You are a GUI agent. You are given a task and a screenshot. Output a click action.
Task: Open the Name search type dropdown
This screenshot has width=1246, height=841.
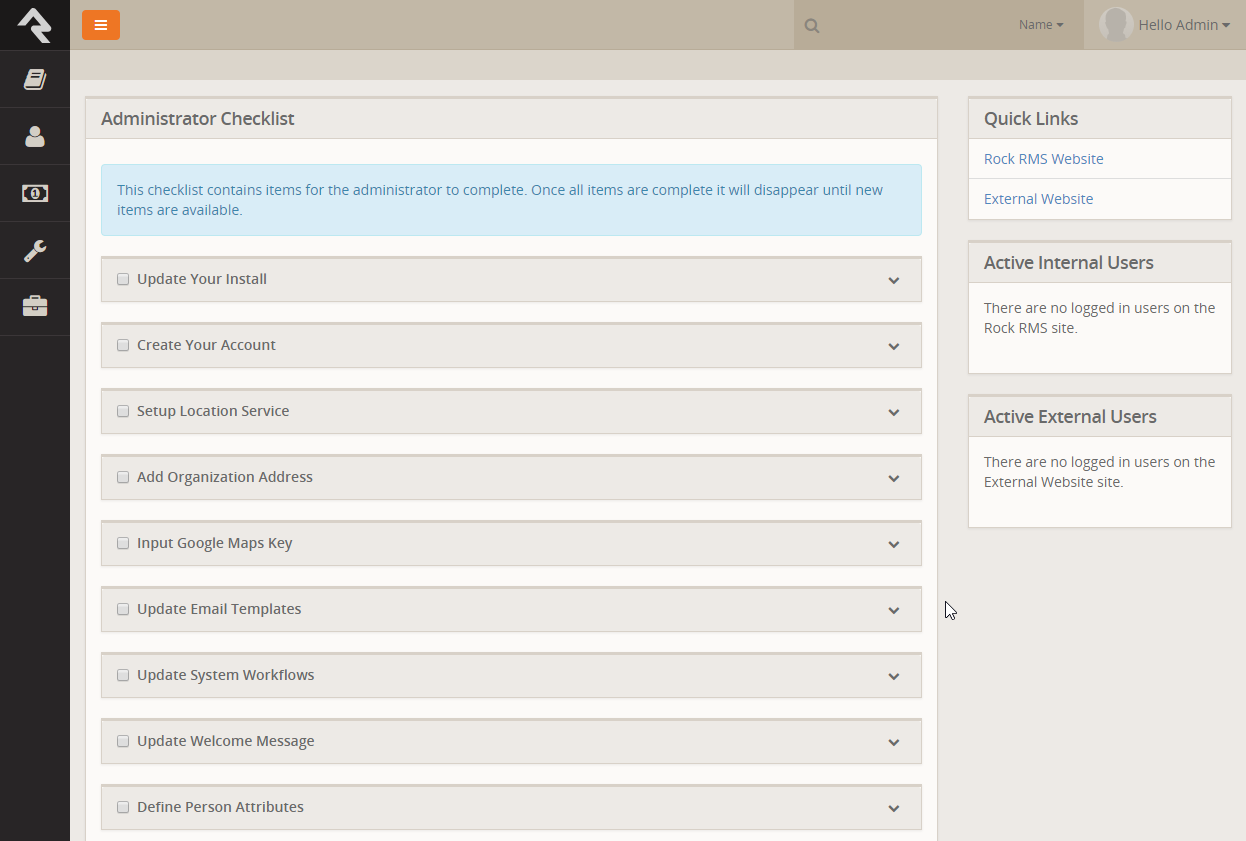[x=1041, y=25]
